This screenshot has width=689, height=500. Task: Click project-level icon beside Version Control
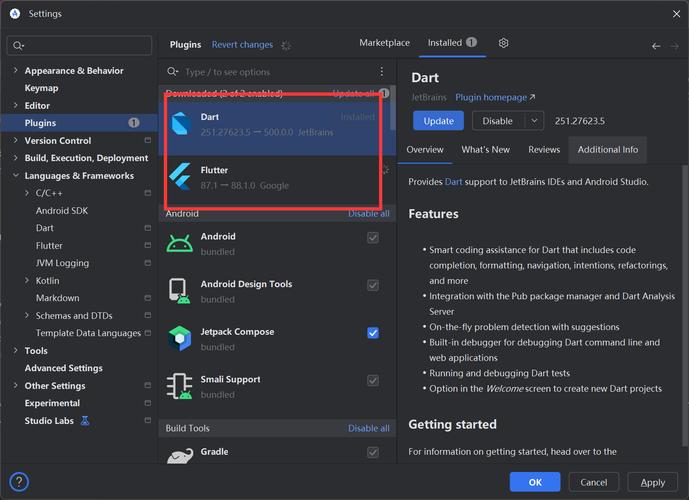[x=148, y=140]
